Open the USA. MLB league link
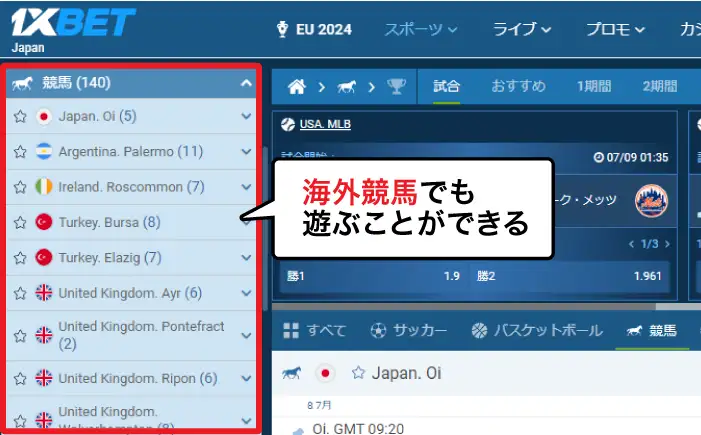 325,124
